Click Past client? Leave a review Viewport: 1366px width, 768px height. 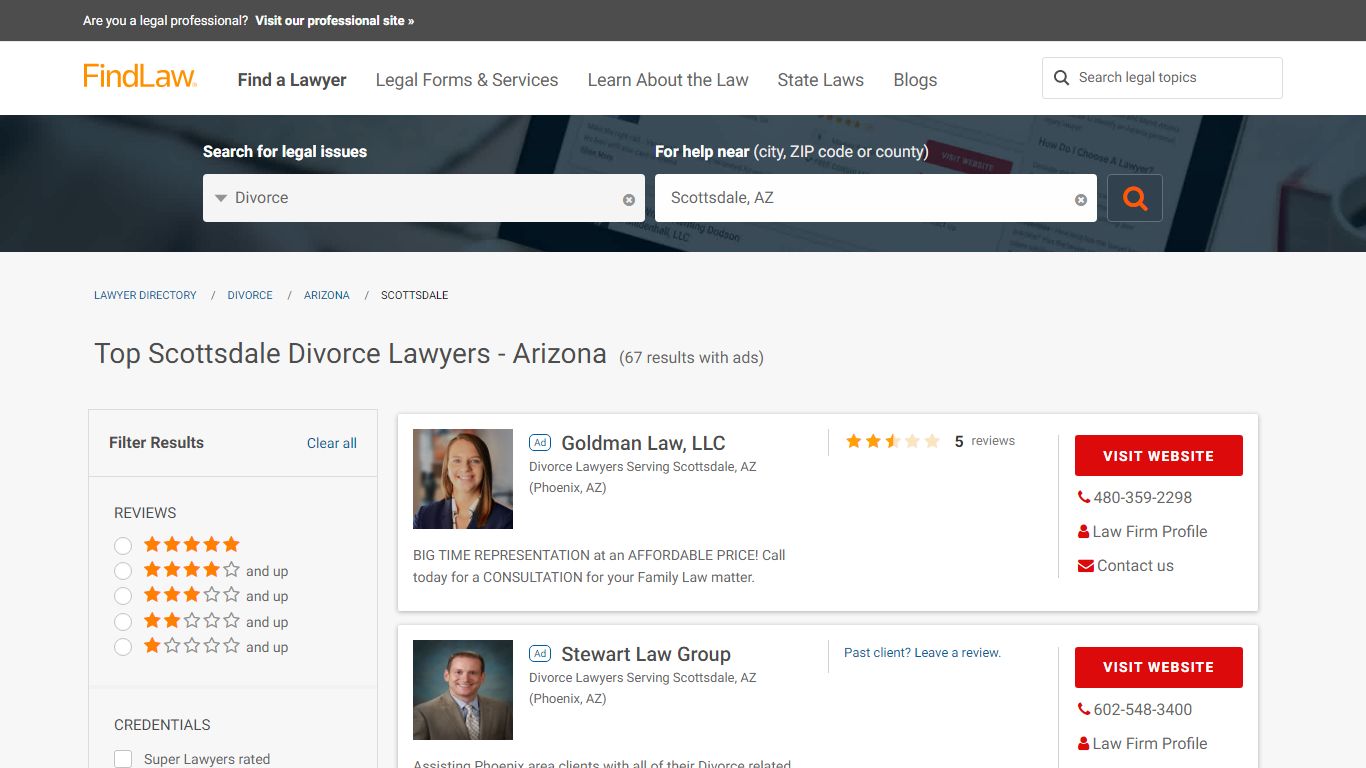[x=922, y=652]
